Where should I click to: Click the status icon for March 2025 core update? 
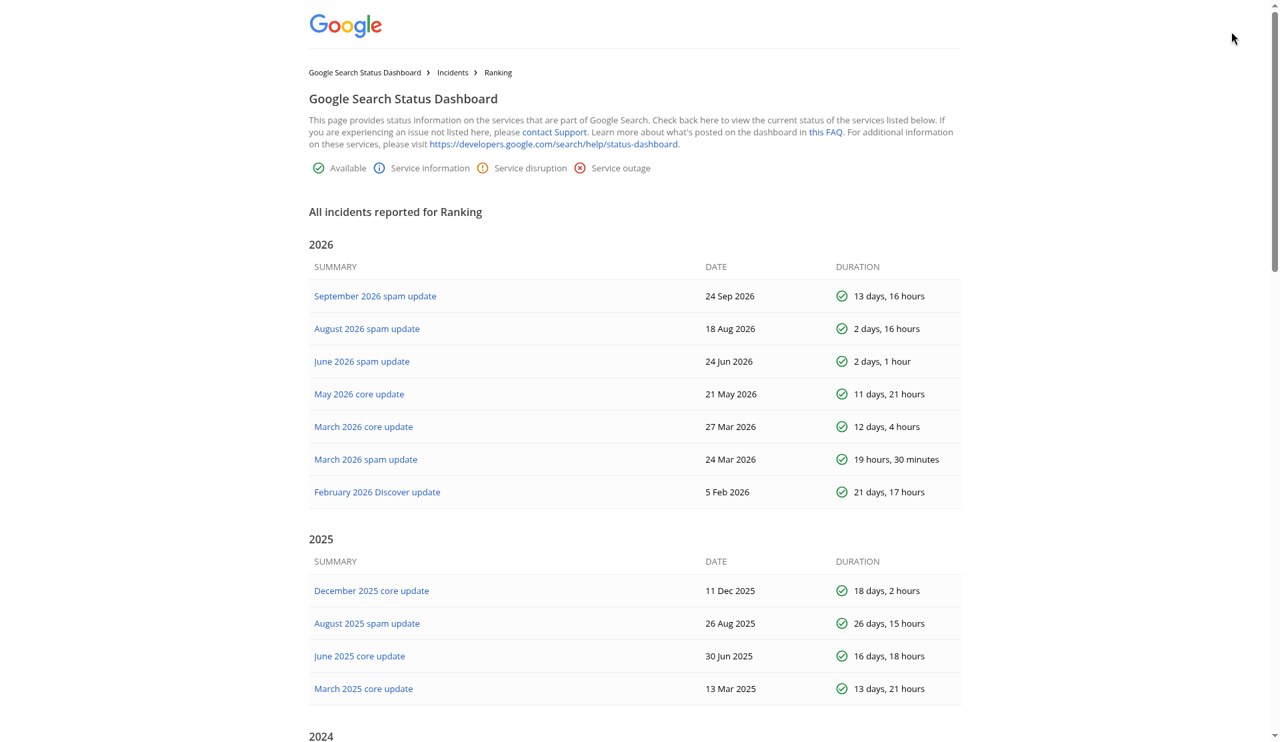coord(842,689)
